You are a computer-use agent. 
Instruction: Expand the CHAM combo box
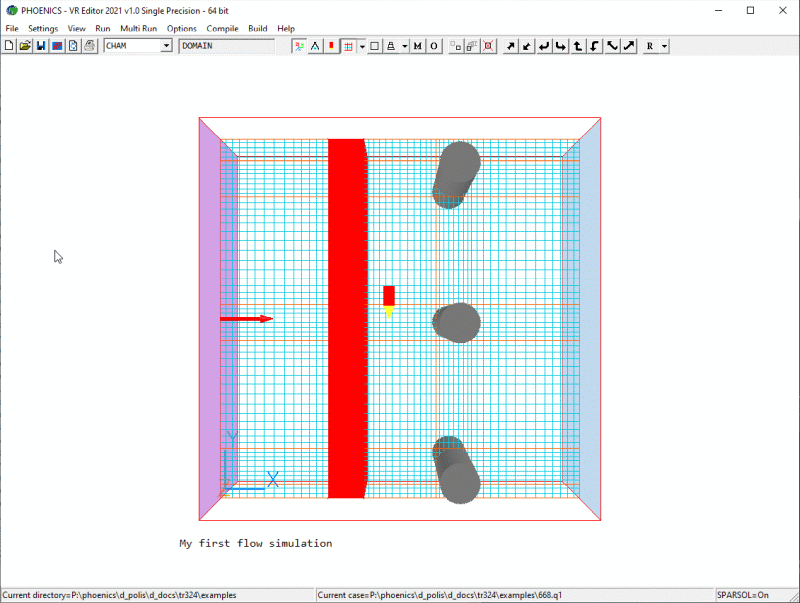click(x=166, y=46)
